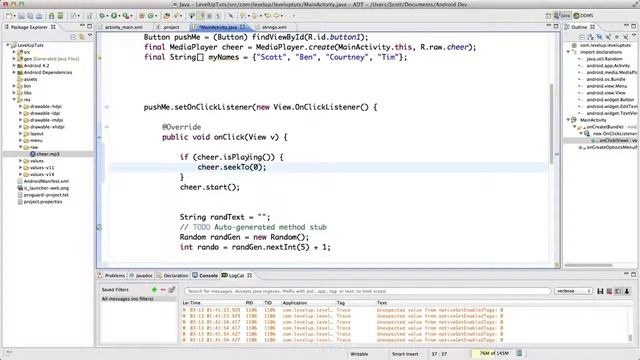Minimize the Package Explorer panel

point(82,26)
